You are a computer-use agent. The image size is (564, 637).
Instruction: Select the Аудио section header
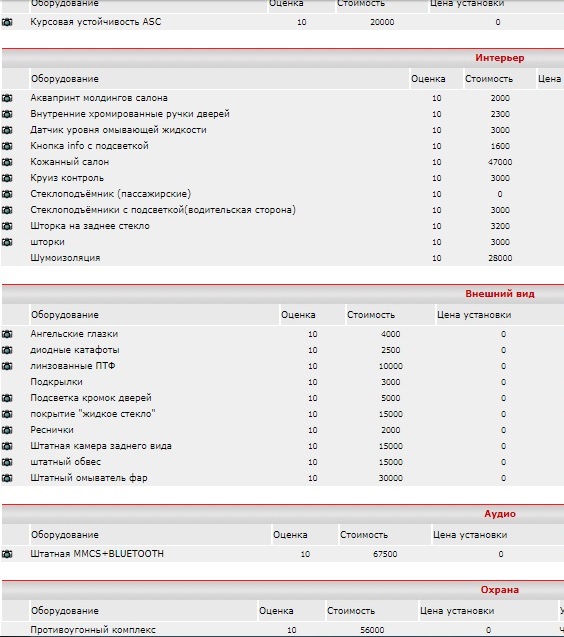point(500,514)
